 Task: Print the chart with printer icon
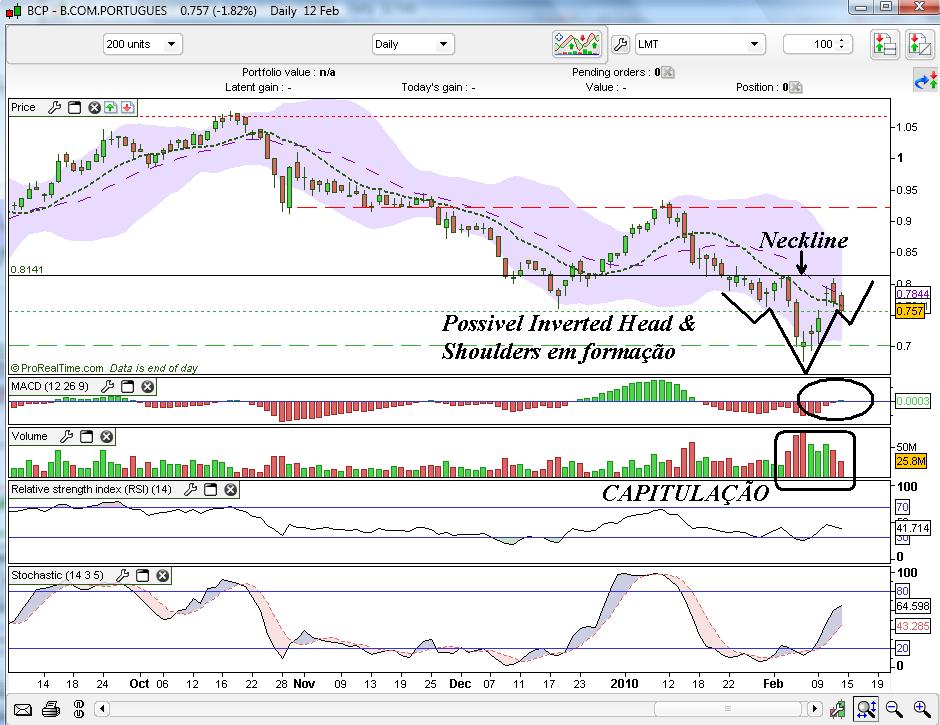(x=51, y=709)
